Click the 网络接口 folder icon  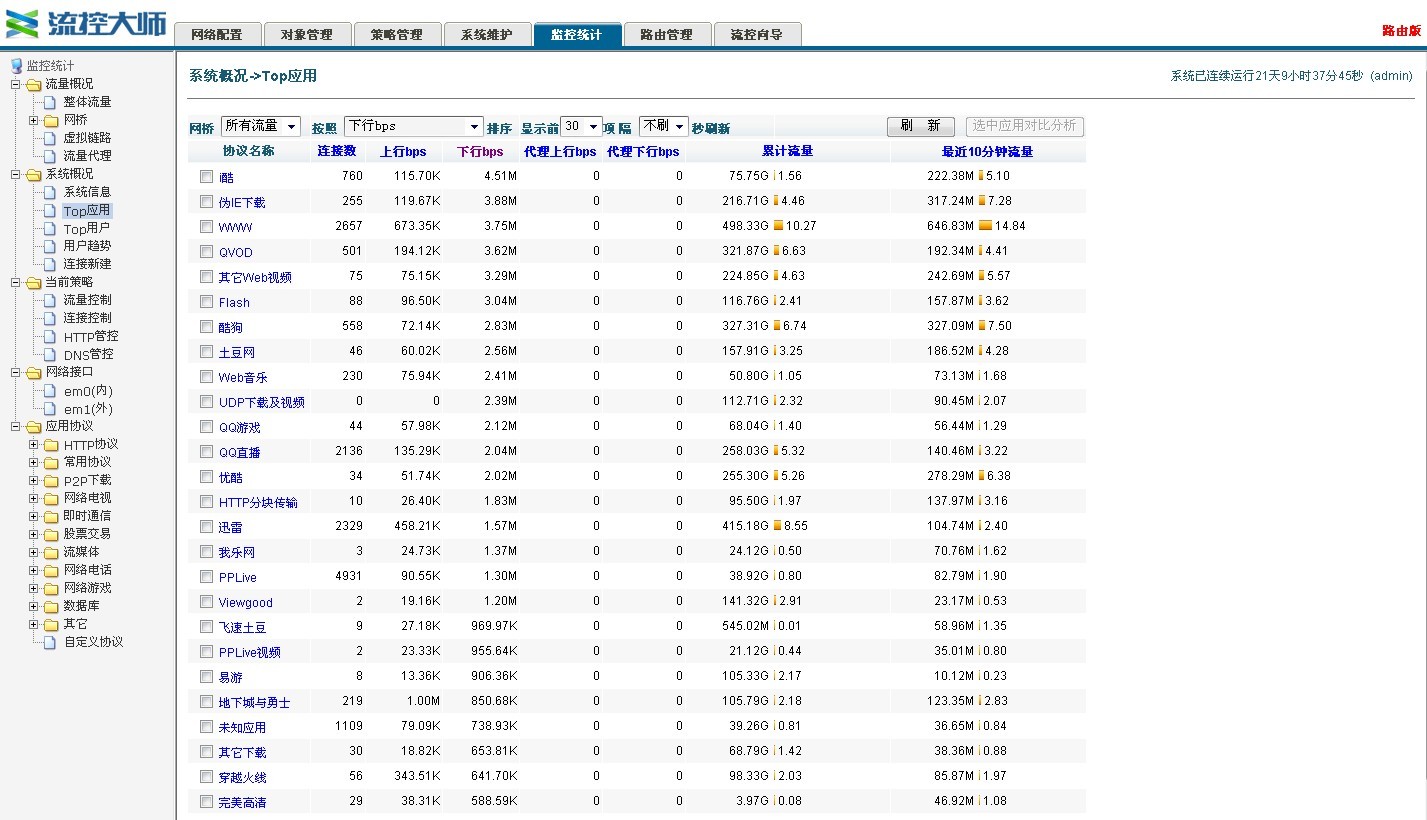[x=34, y=372]
